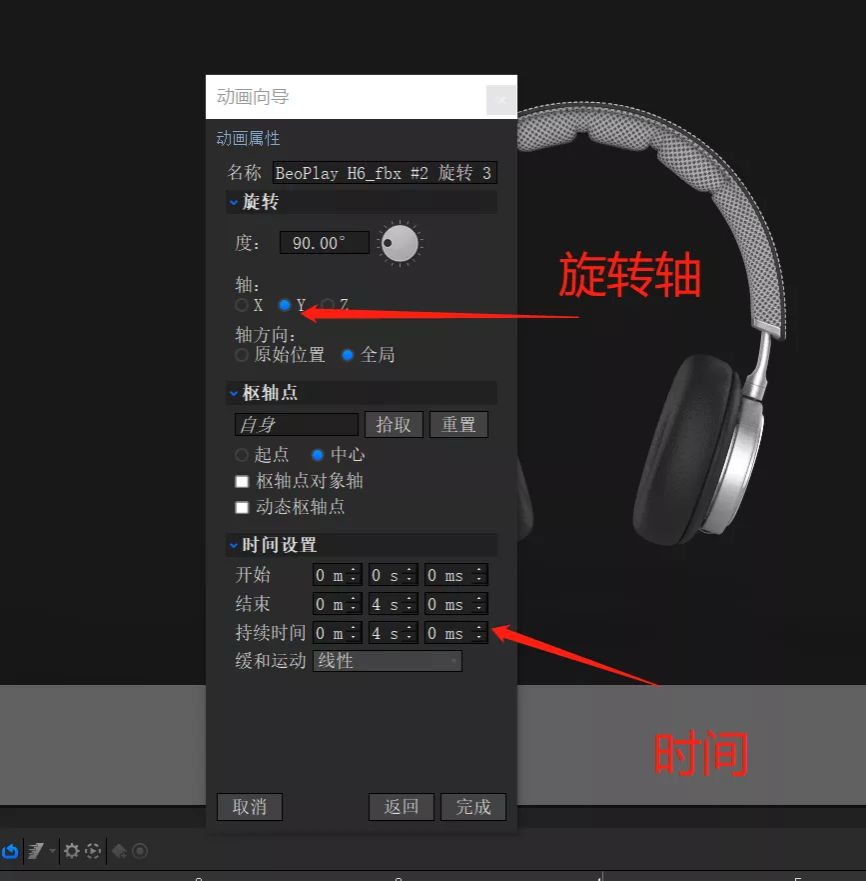The width and height of the screenshot is (866, 881).
Task: Click the add keyframe diamond icon
Action: (x=119, y=851)
